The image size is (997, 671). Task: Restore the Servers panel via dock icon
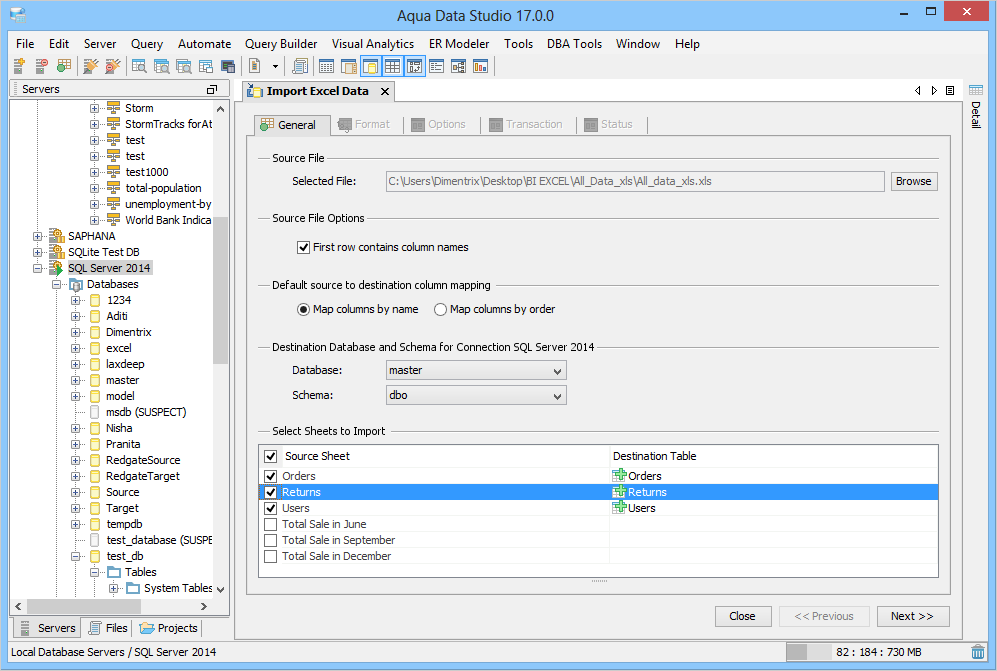(212, 90)
